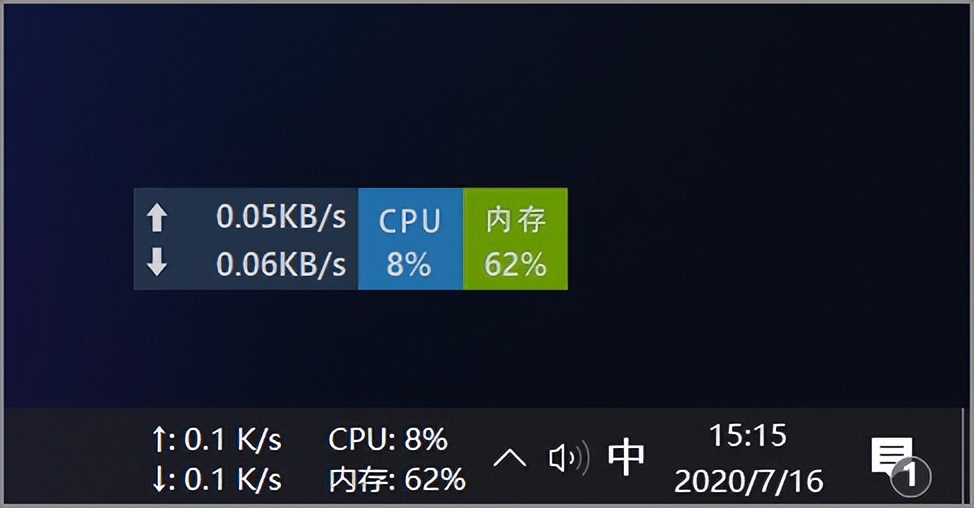Click the 8% value in the blue tile

click(409, 264)
